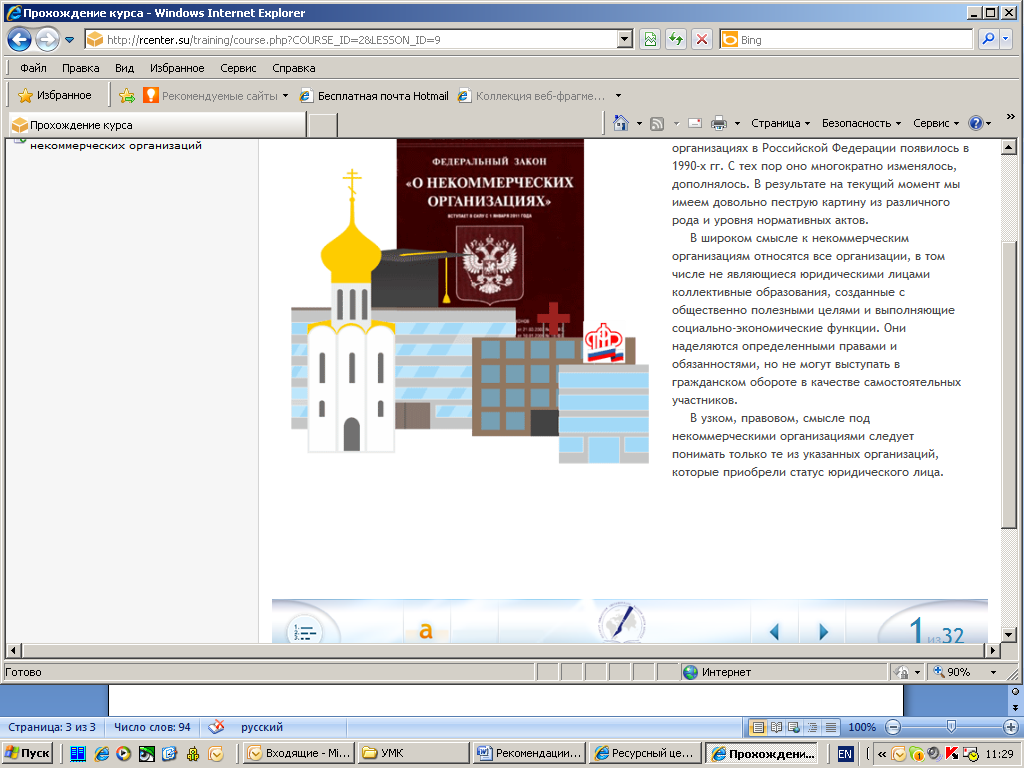1024x768 pixels.
Task: Click the vertical scrollbar down arrow
Action: tap(1008, 634)
